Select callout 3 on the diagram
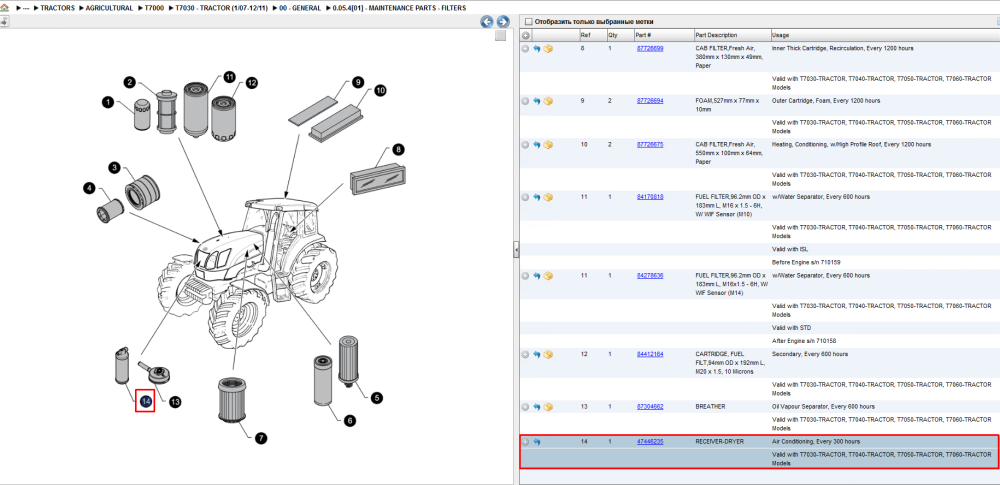1000x485 pixels. click(x=114, y=168)
